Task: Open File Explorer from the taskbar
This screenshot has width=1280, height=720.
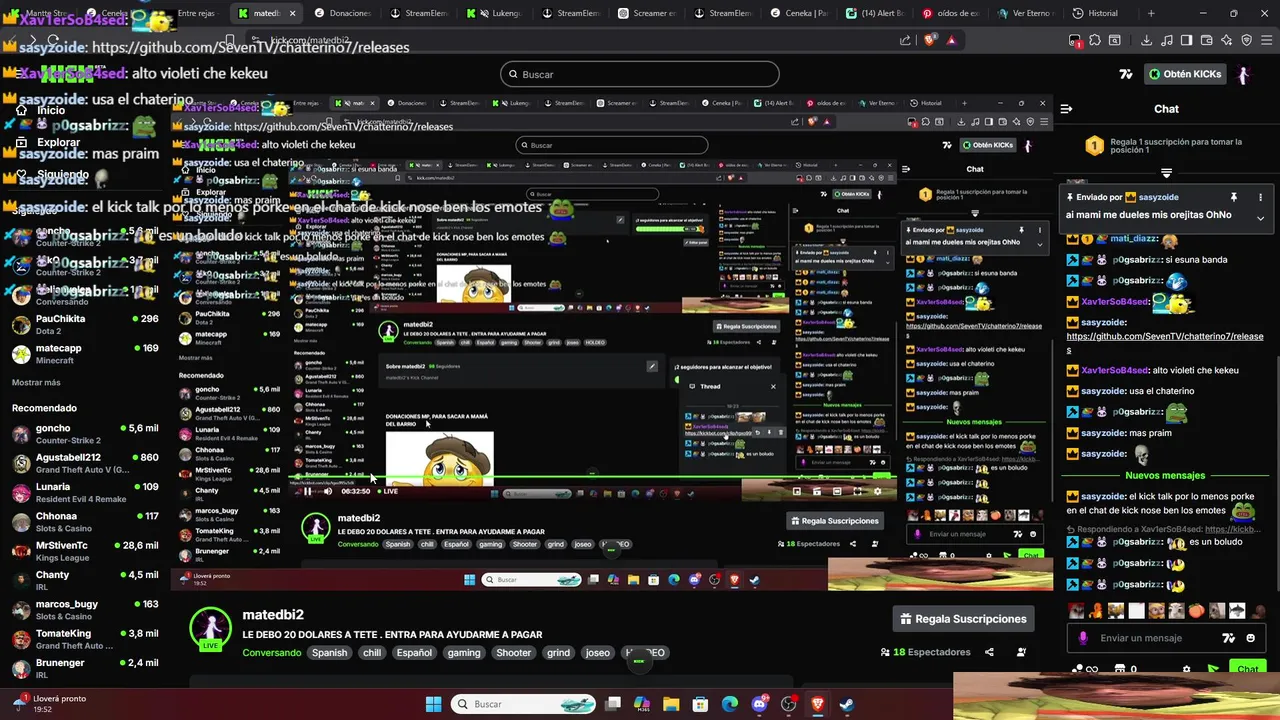Action: tap(671, 704)
